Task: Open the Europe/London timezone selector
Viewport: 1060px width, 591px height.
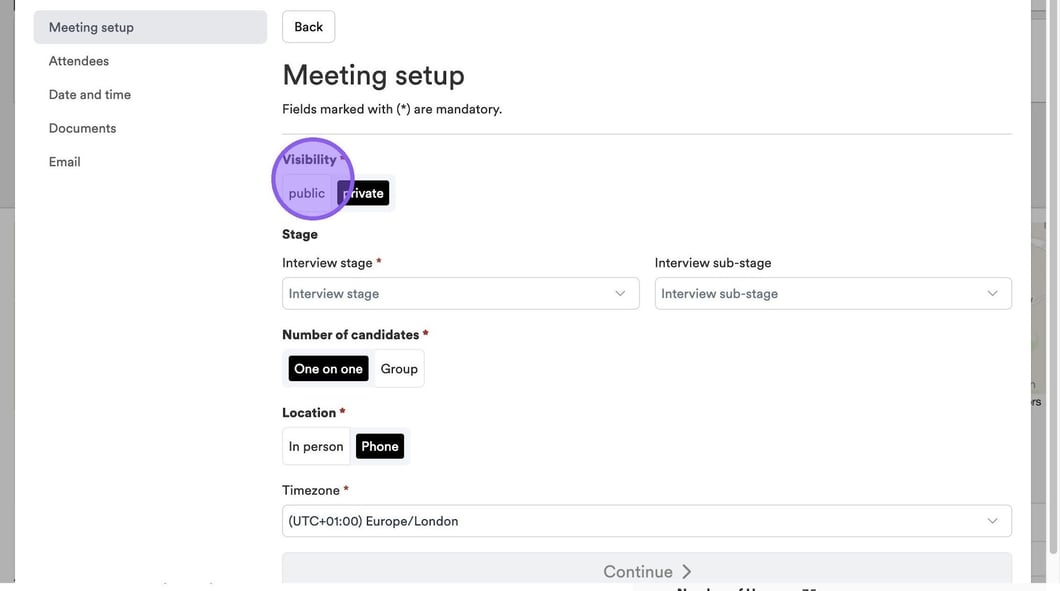Action: pos(646,521)
